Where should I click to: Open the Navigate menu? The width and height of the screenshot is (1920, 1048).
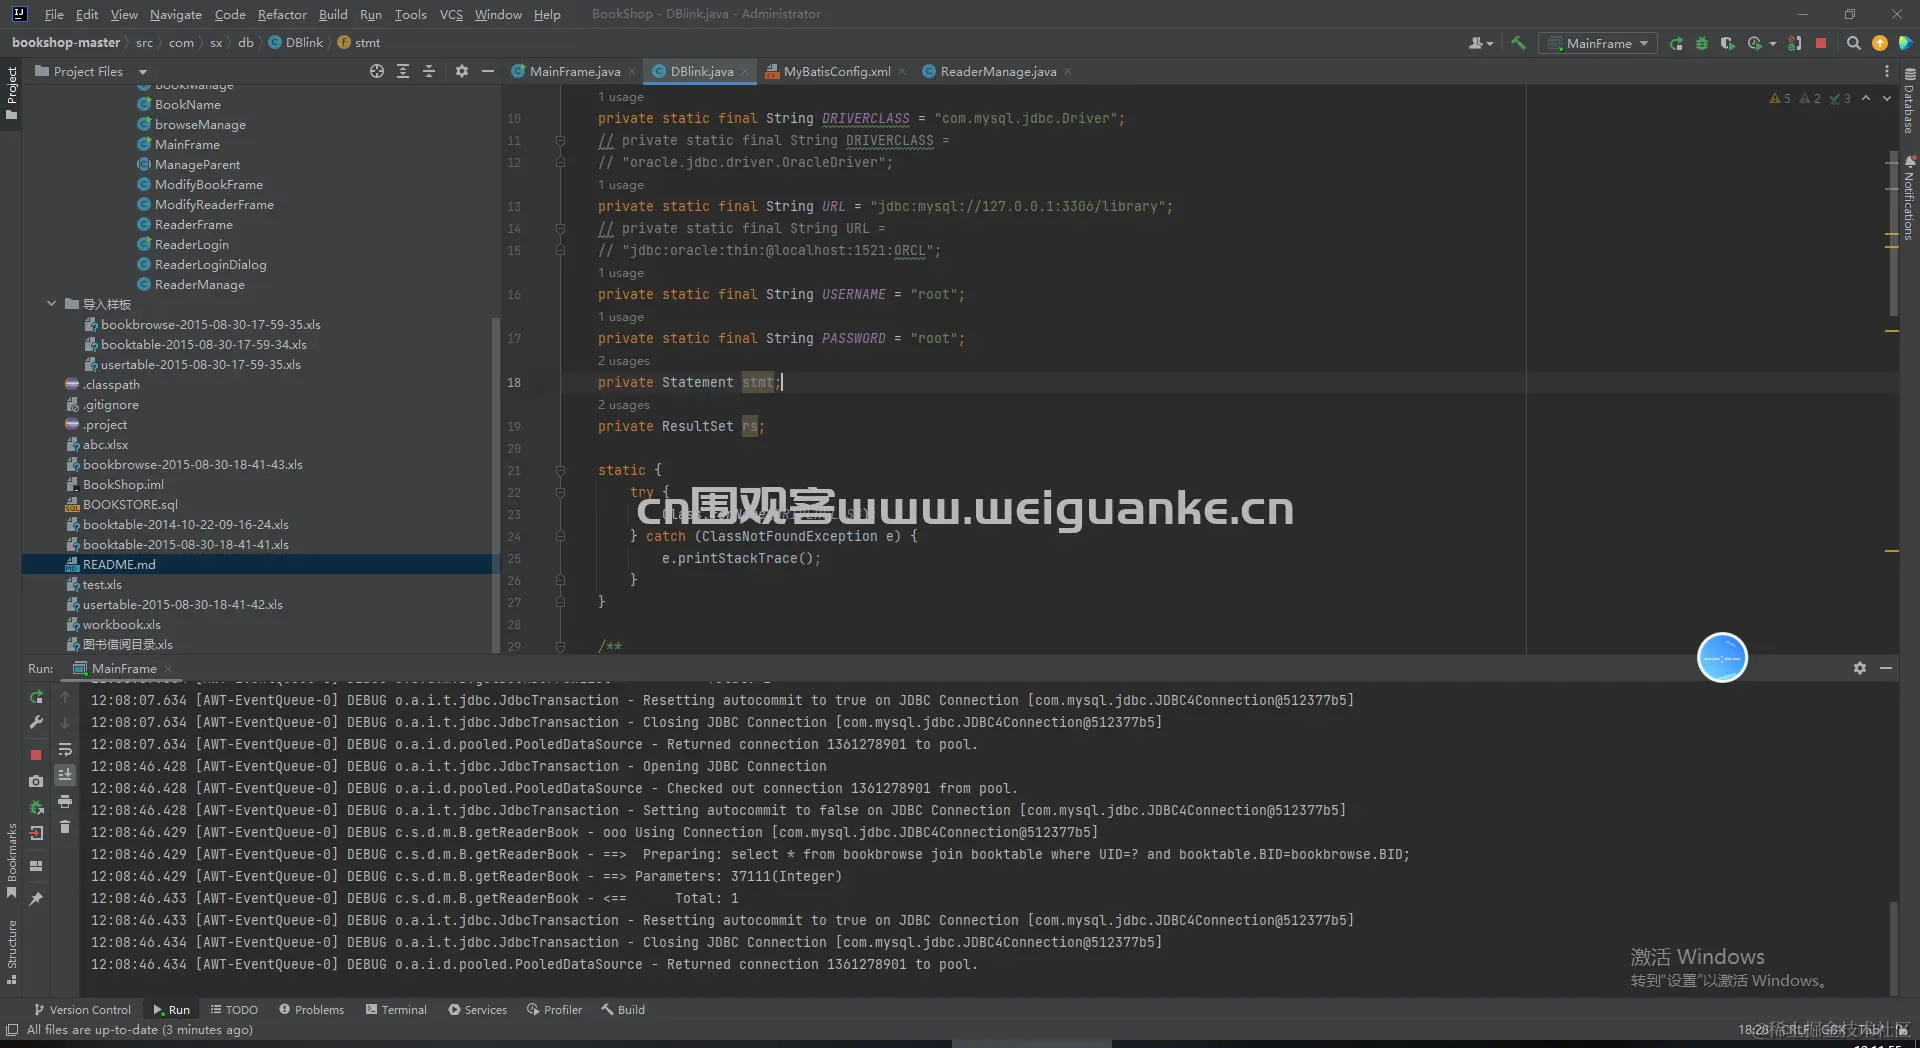coord(176,14)
